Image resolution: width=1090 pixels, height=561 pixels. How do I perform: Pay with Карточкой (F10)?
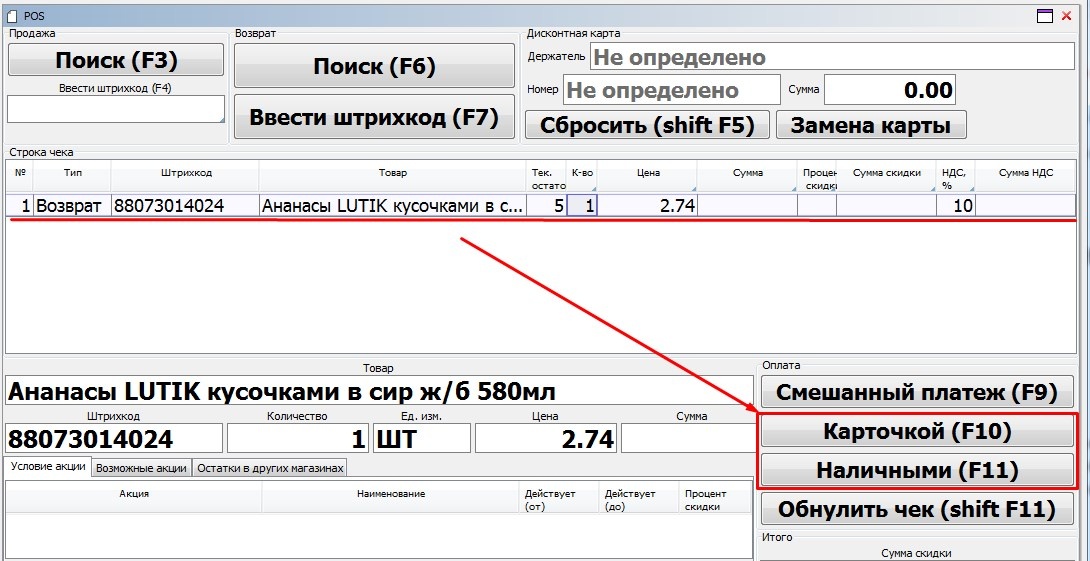pos(917,432)
